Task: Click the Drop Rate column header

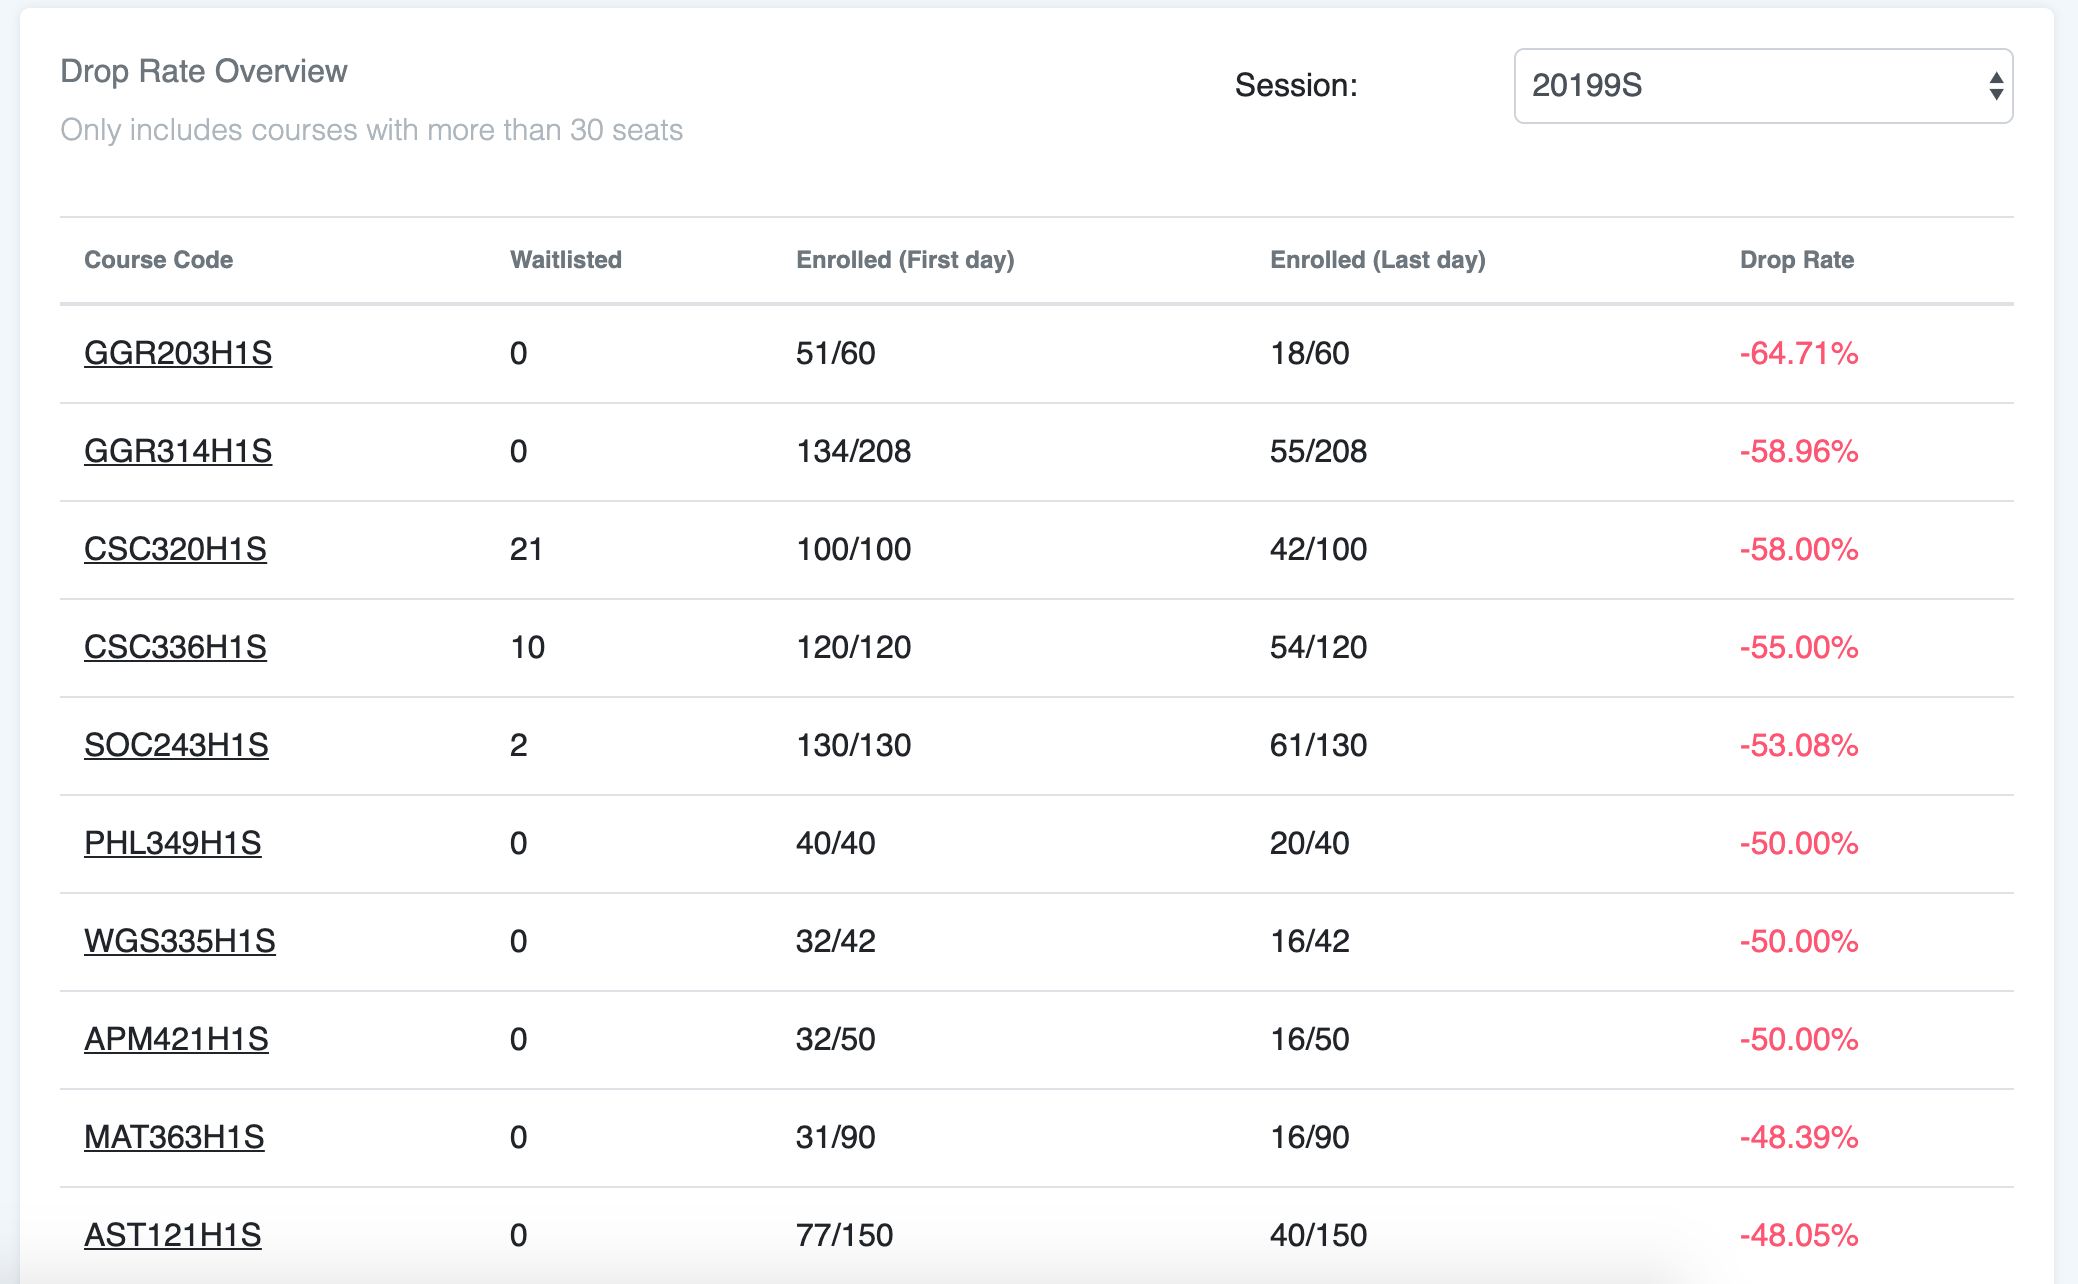Action: click(x=1796, y=260)
